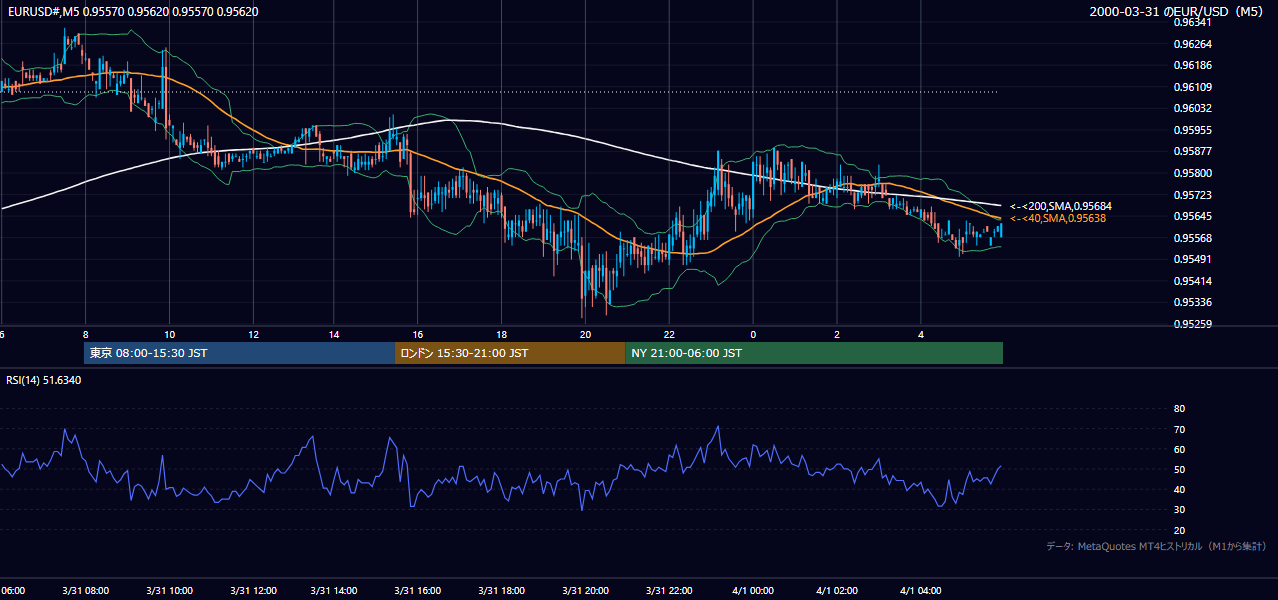Click price axis value 0.96264
Image resolution: width=1278 pixels, height=600 pixels.
coord(1192,44)
